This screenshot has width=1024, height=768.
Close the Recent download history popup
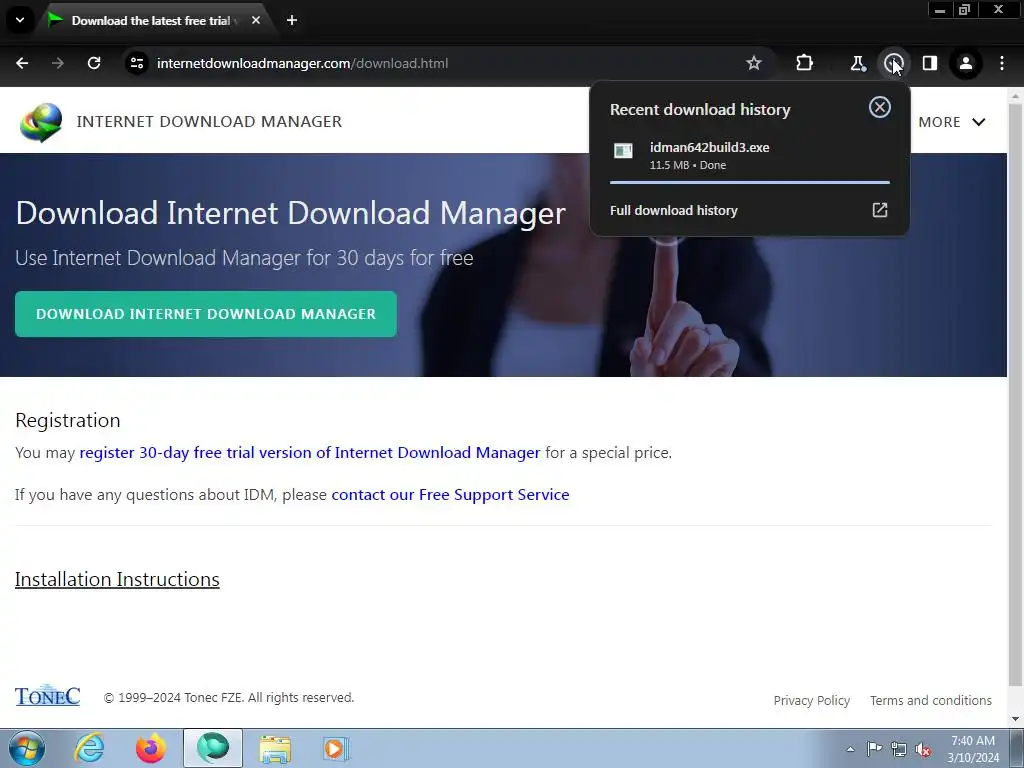tap(880, 107)
